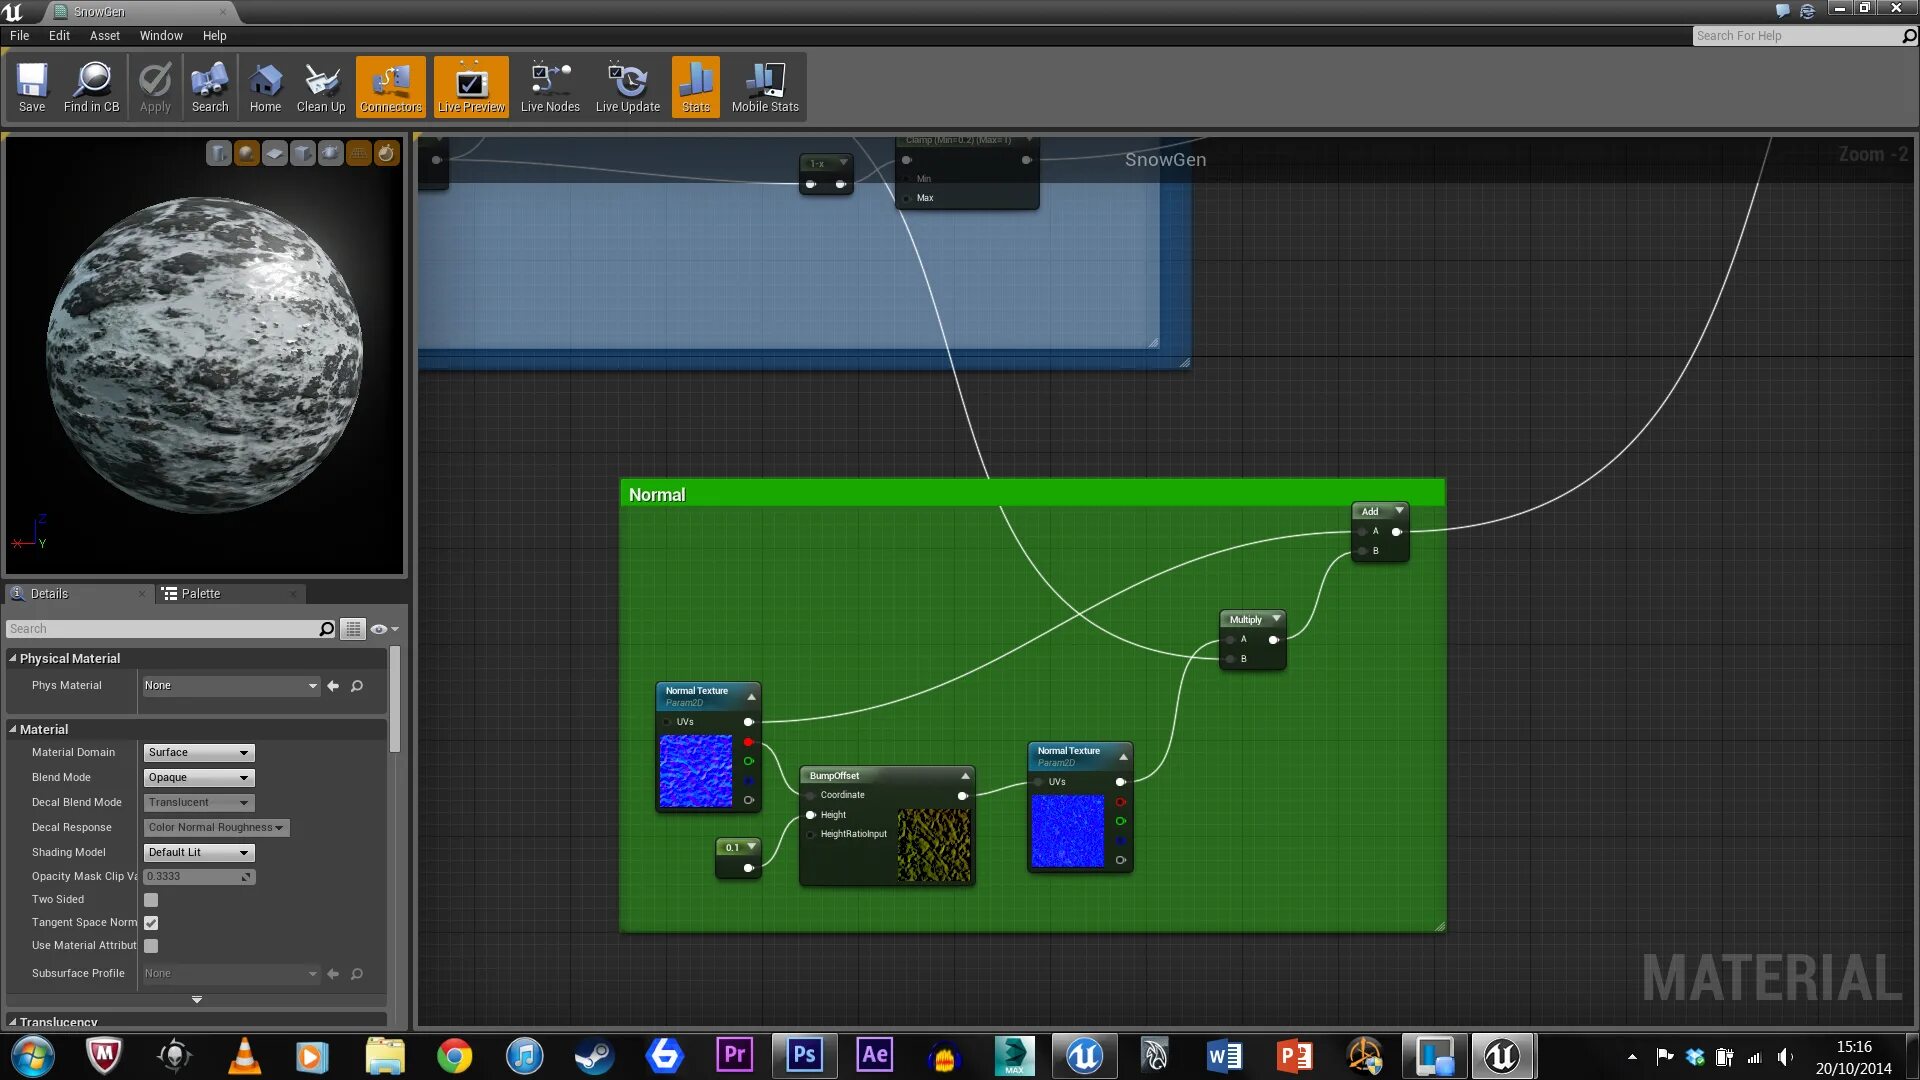Uncheck the Tangent Space Normal checkbox
1920x1080 pixels.
pyautogui.click(x=151, y=923)
